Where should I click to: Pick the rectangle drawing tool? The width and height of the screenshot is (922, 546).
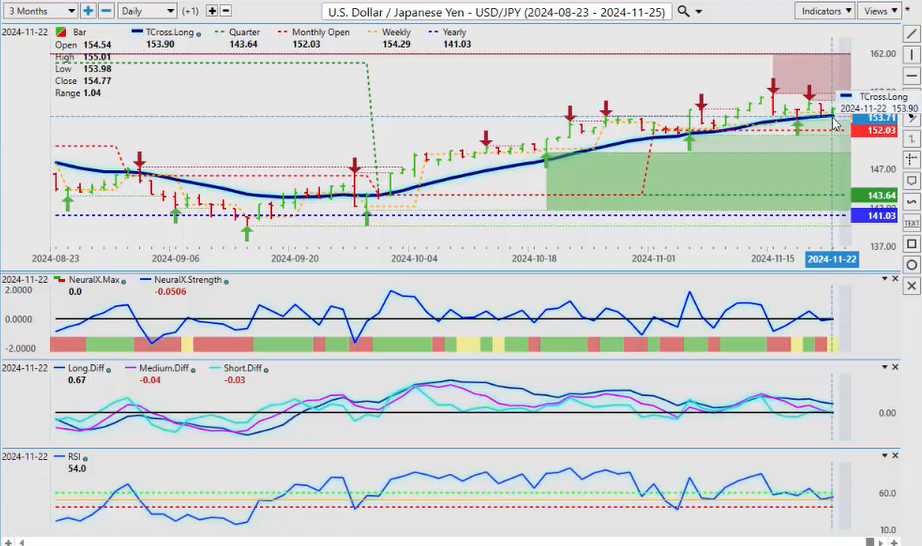911,244
